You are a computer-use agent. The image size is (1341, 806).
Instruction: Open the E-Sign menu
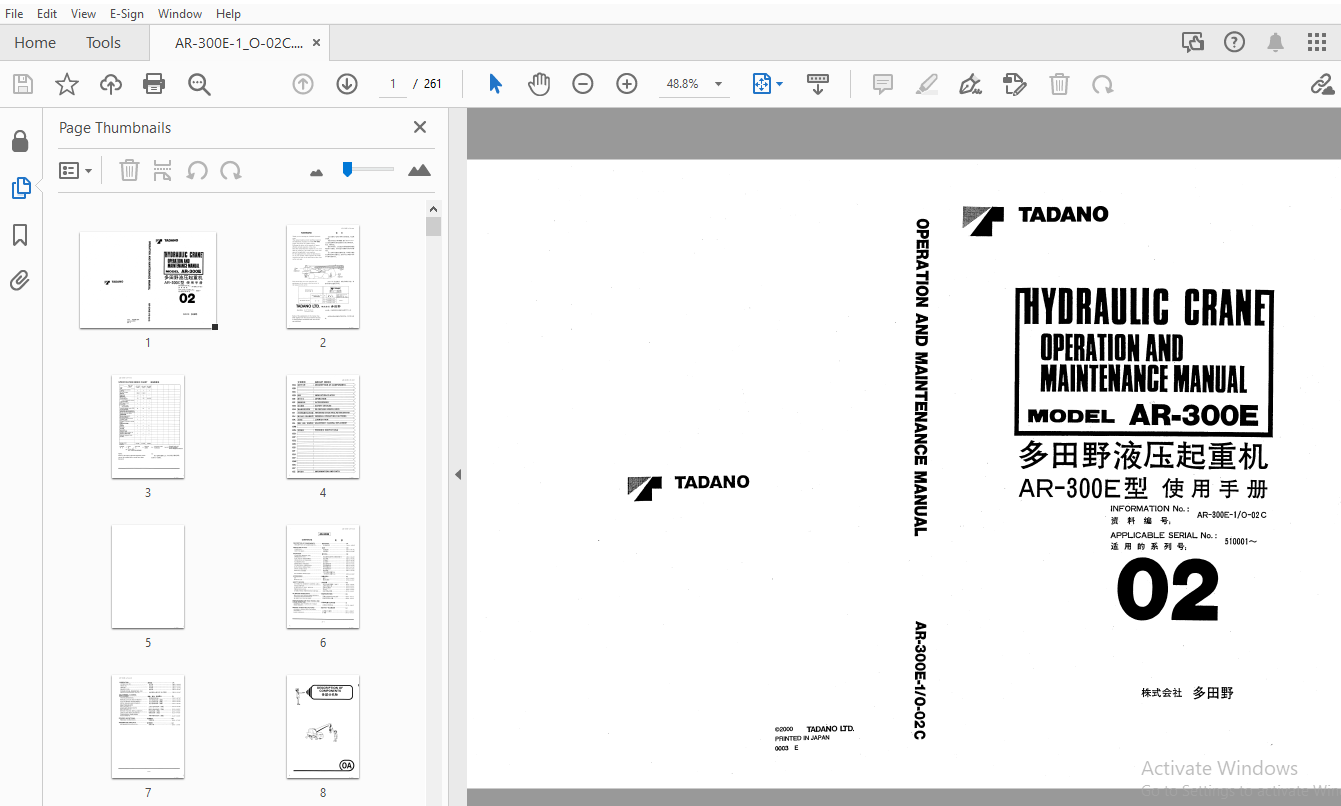(127, 13)
